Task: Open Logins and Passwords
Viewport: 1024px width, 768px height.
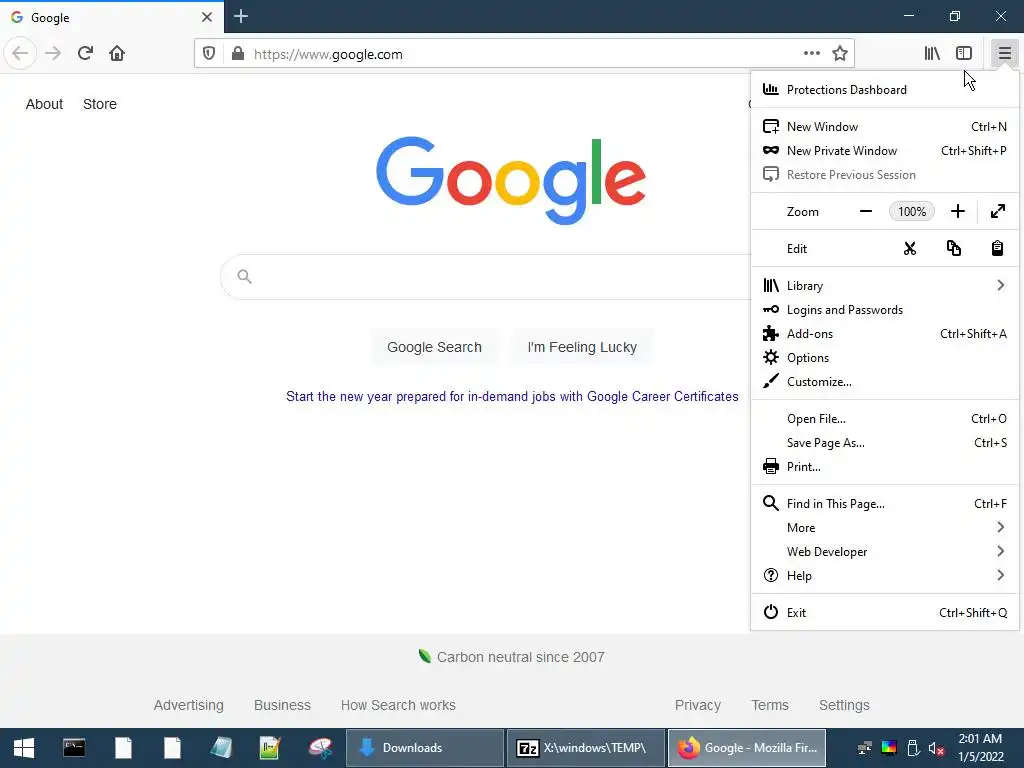Action: [x=885, y=310]
